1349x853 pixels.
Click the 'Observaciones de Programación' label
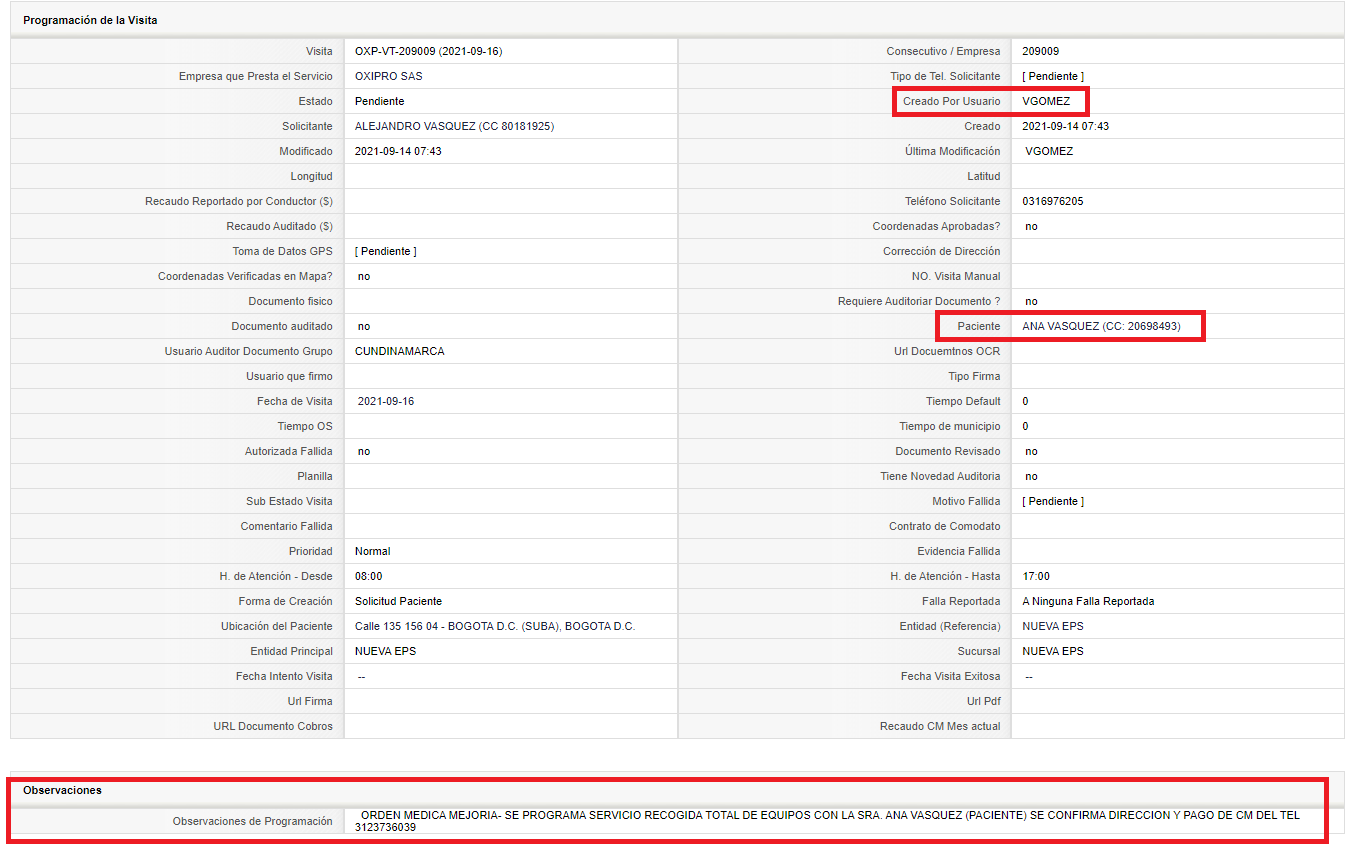coord(252,821)
